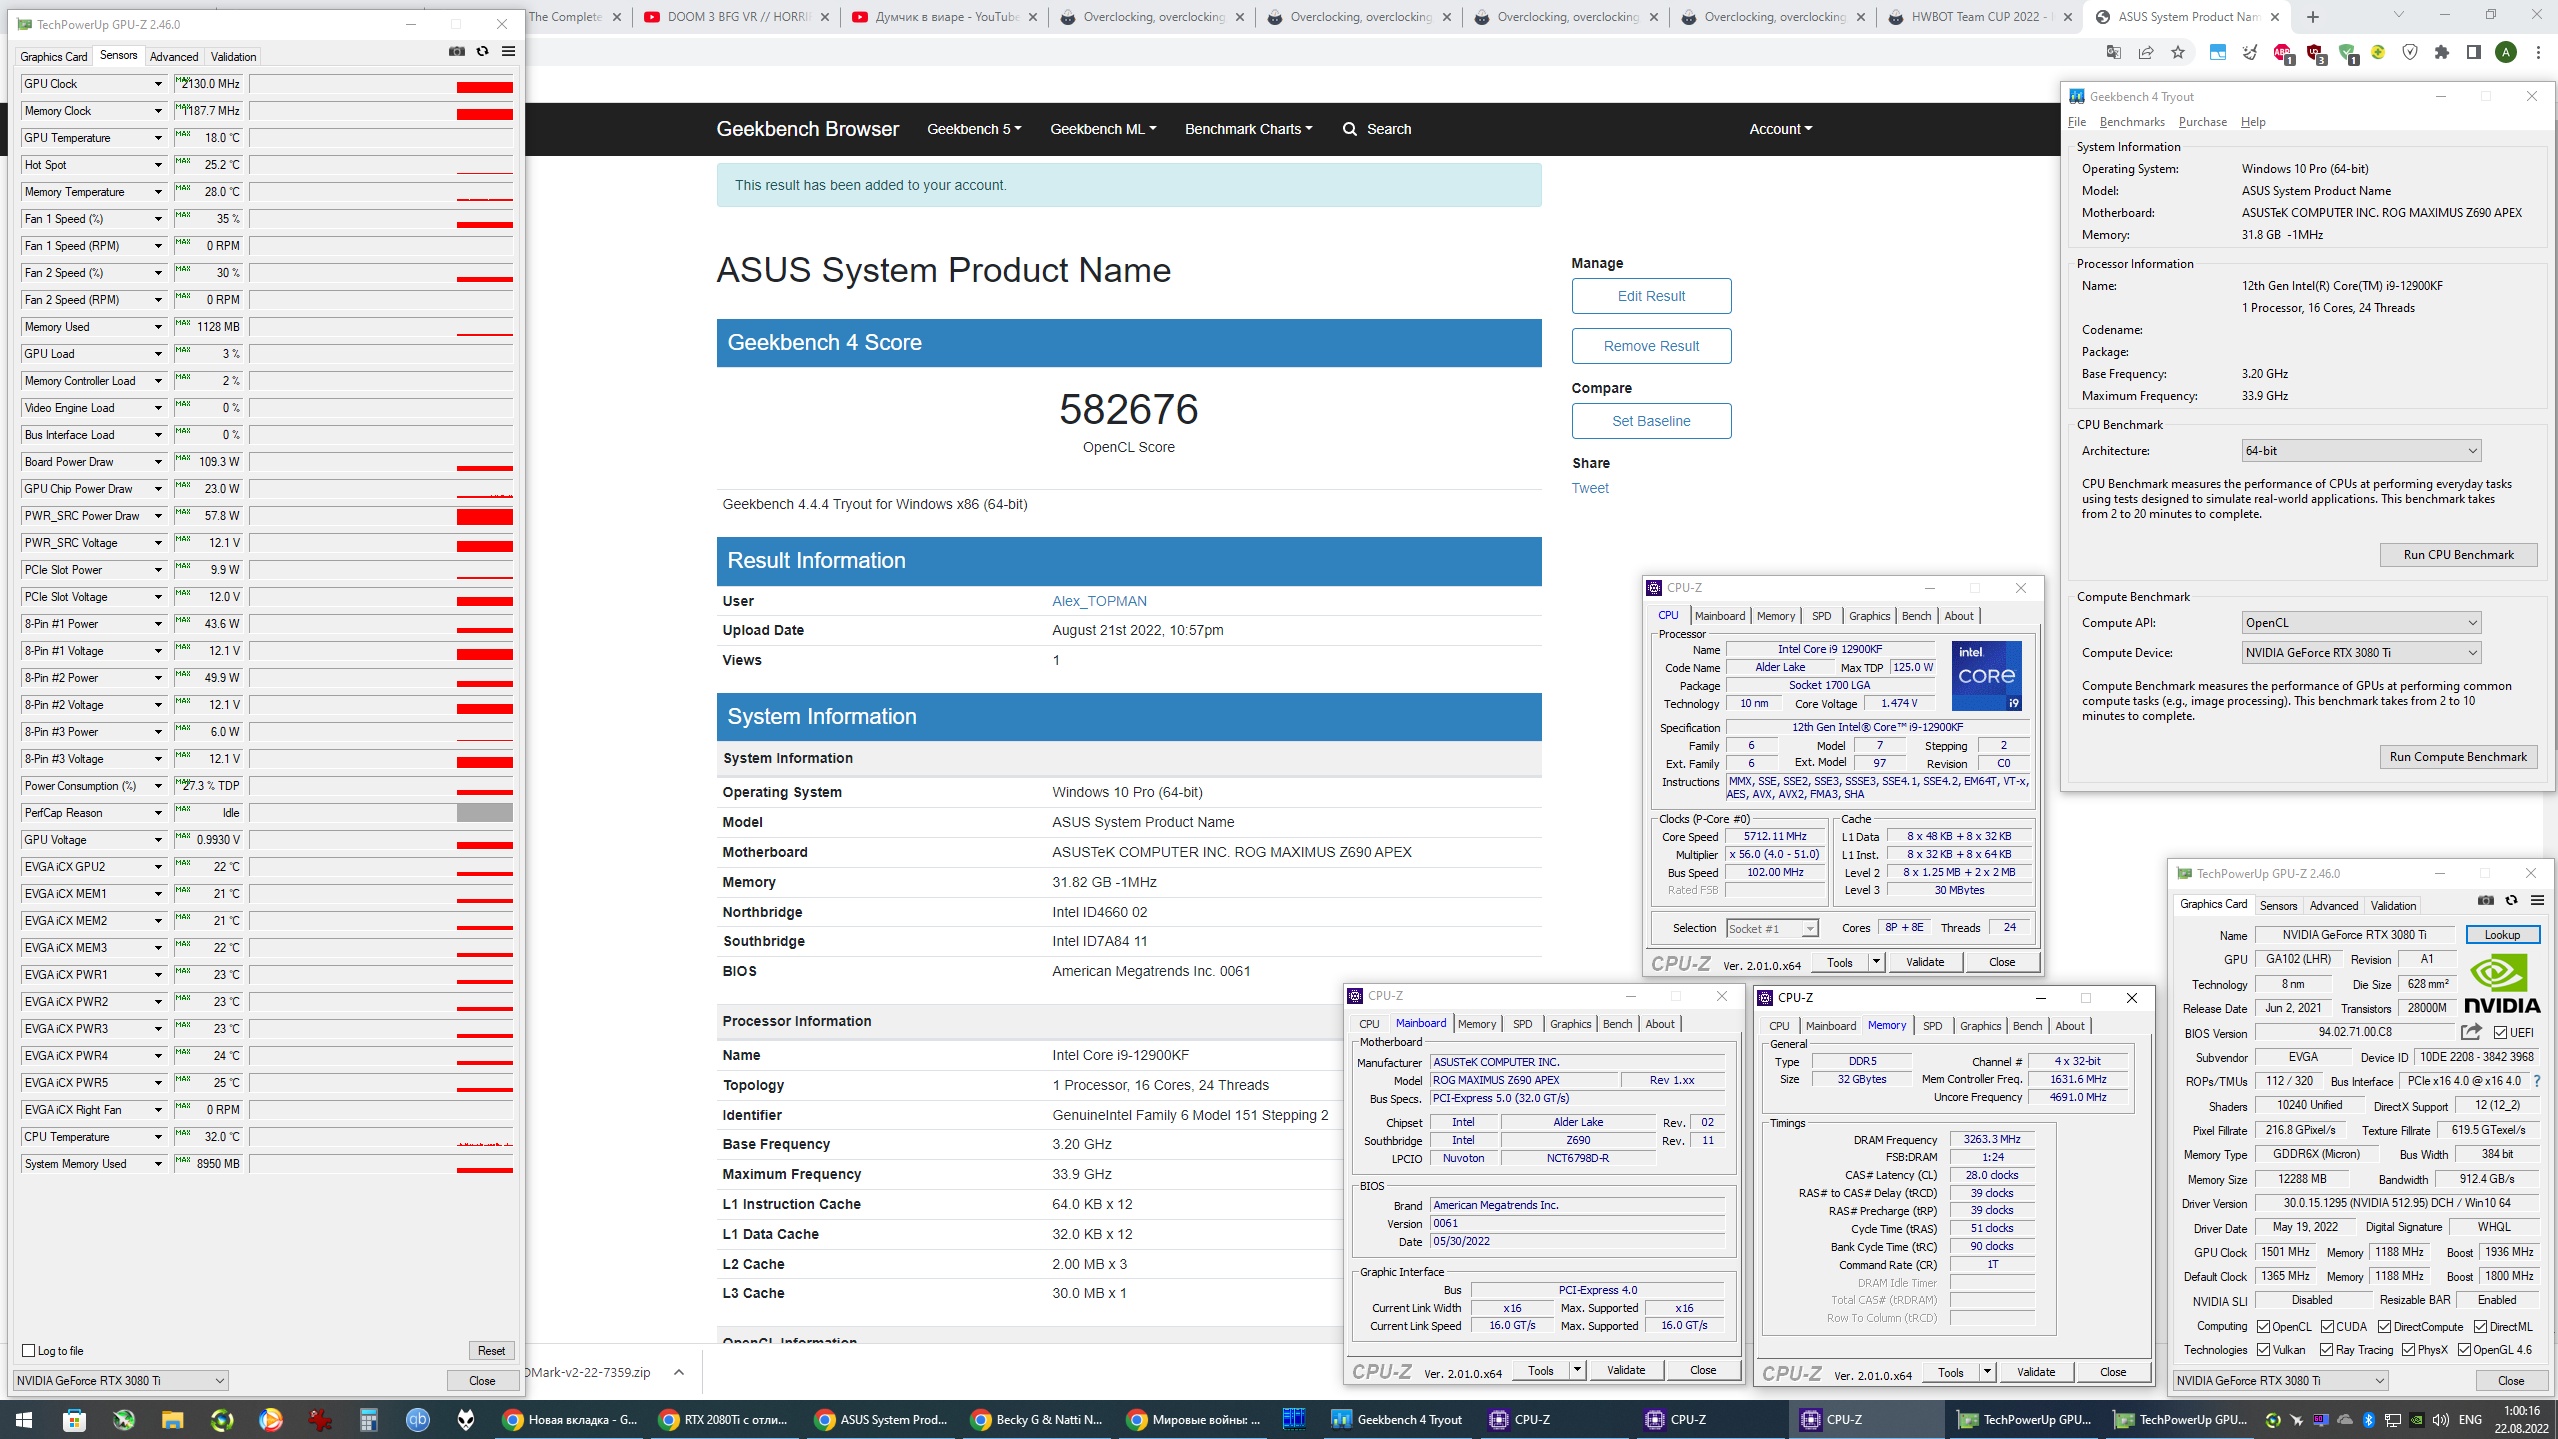
Task: Open Calculator from taskbar
Action: [x=369, y=1420]
